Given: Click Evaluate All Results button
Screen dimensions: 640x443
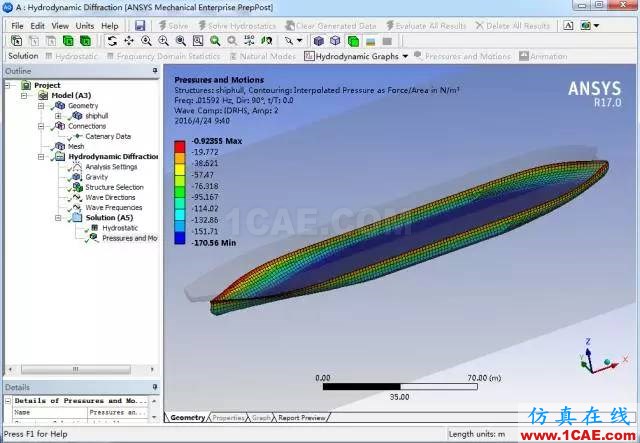Looking at the screenshot, I should pos(426,26).
